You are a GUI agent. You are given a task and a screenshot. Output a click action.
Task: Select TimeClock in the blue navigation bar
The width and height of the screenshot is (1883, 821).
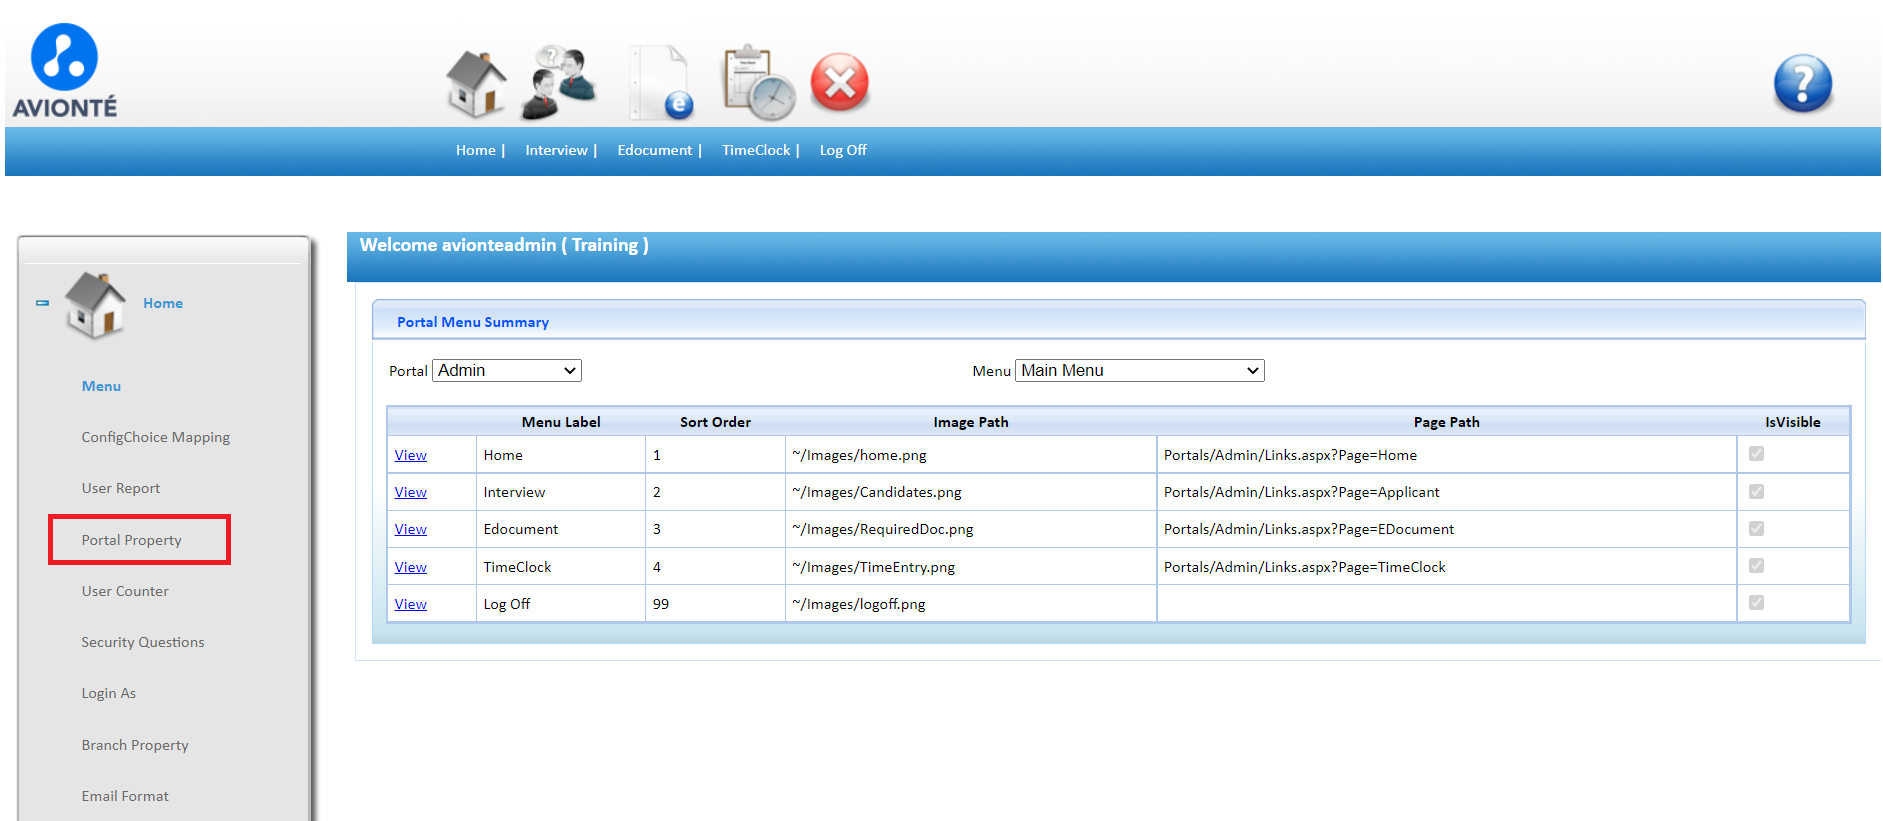[756, 150]
